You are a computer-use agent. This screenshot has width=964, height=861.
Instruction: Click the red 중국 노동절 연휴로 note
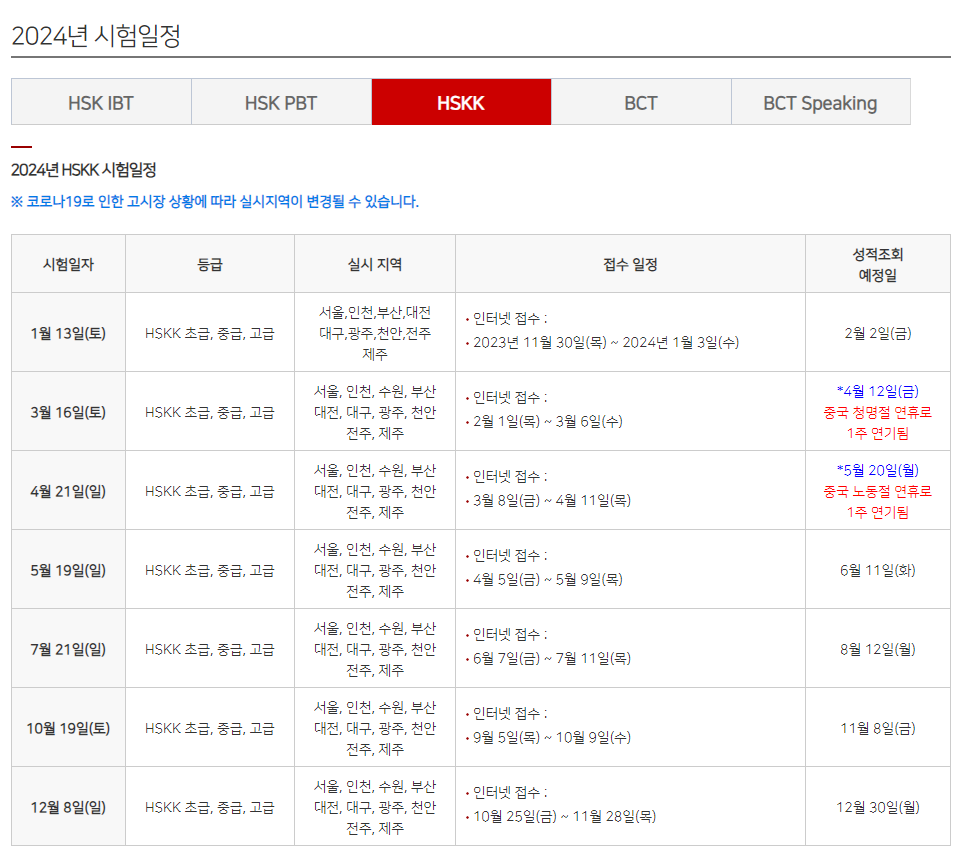pyautogui.click(x=877, y=491)
